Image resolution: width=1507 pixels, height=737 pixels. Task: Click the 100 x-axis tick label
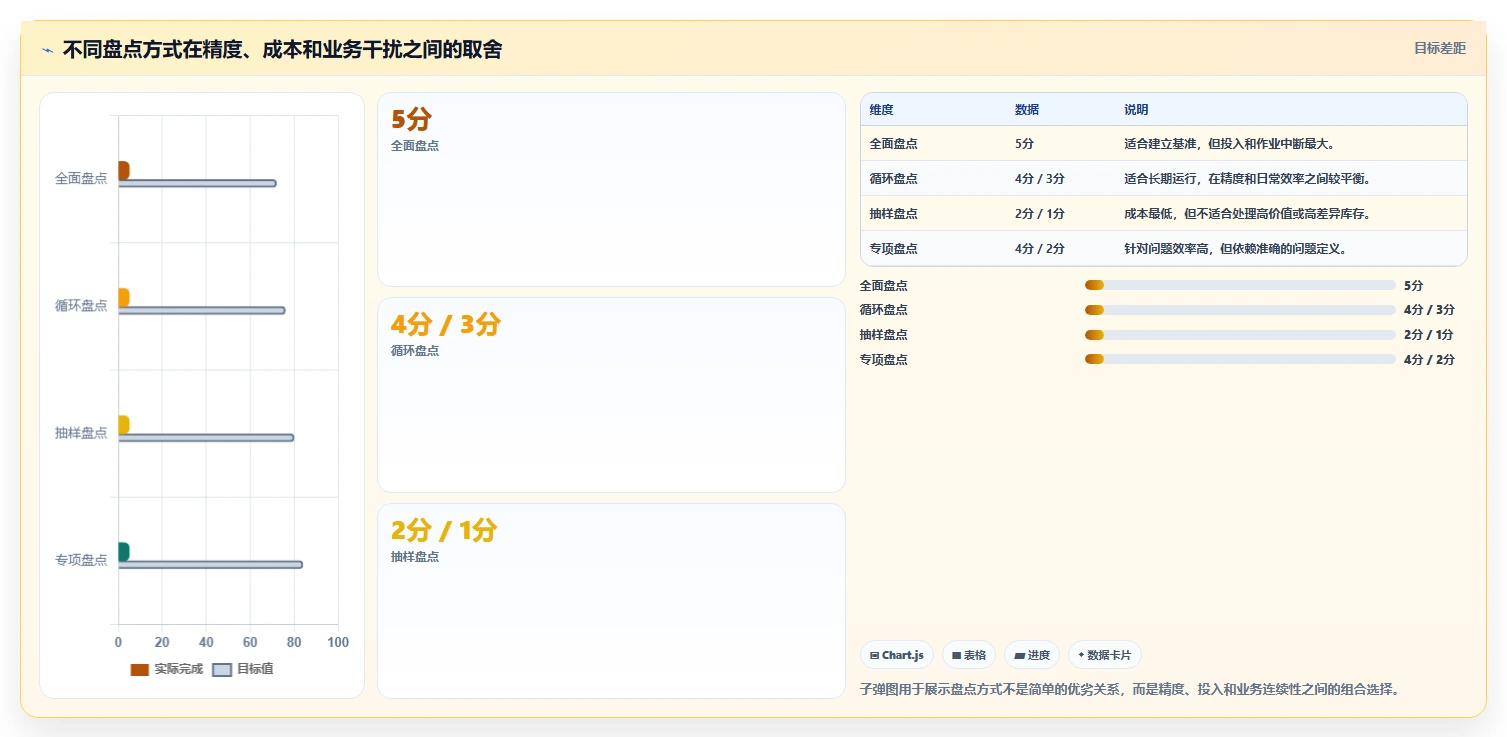coord(338,642)
